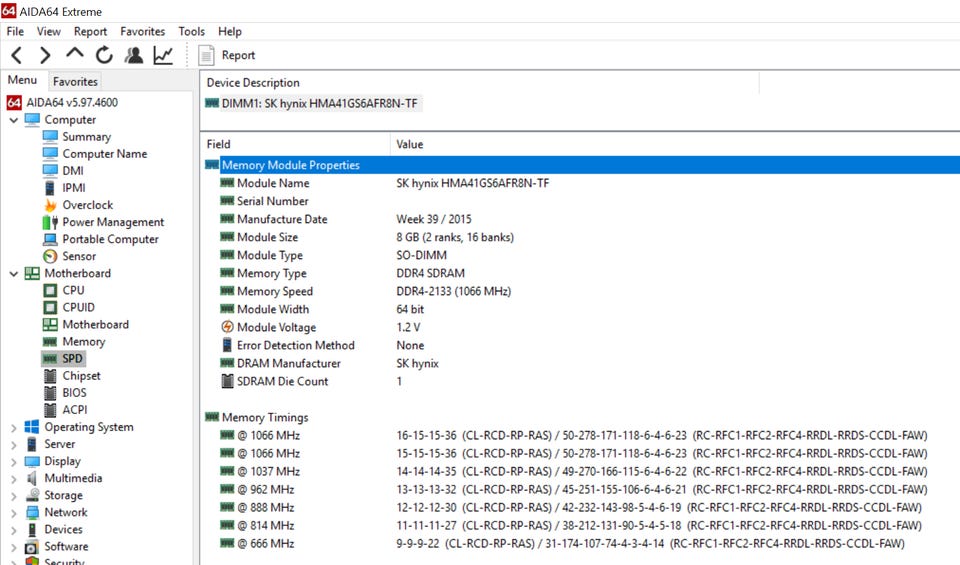Open the Report menu

pyautogui.click(x=90, y=31)
